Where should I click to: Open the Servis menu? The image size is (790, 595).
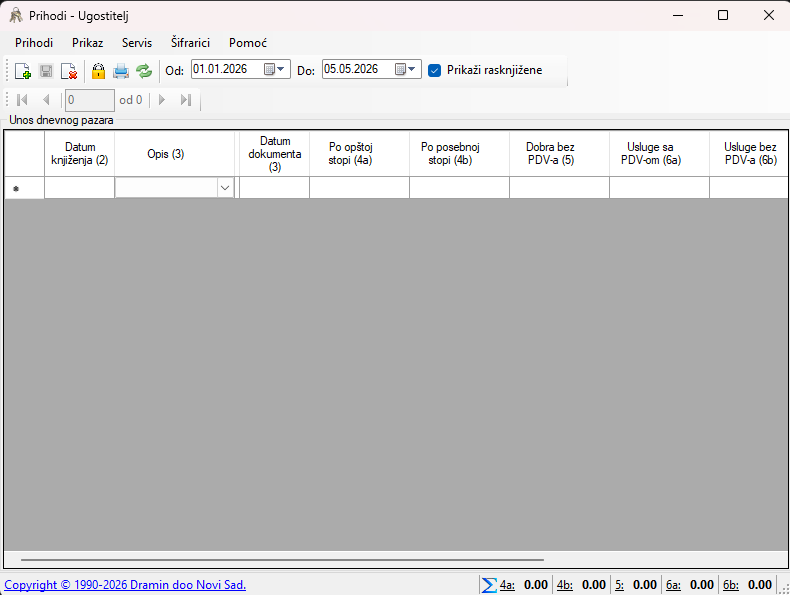pos(137,43)
